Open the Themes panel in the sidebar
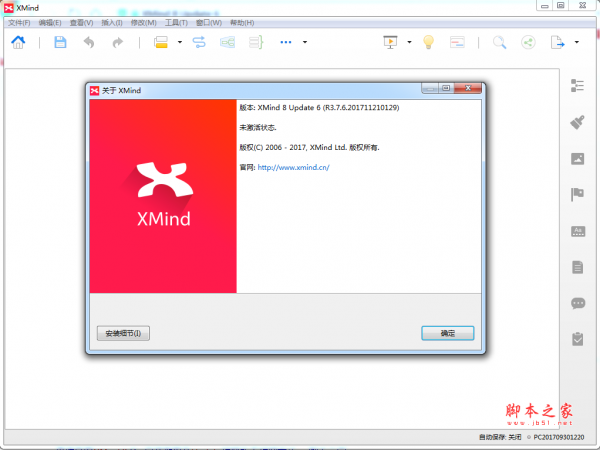This screenshot has height=450, width=600. tap(578, 231)
